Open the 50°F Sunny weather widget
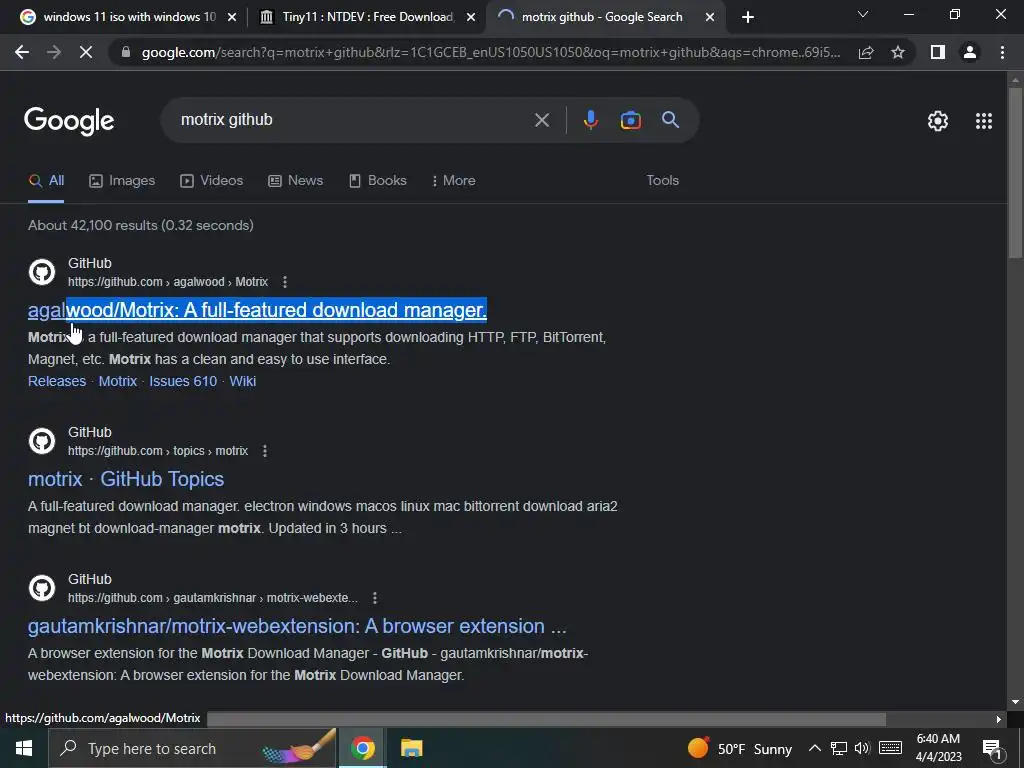The height and width of the screenshot is (768, 1024). (x=739, y=748)
